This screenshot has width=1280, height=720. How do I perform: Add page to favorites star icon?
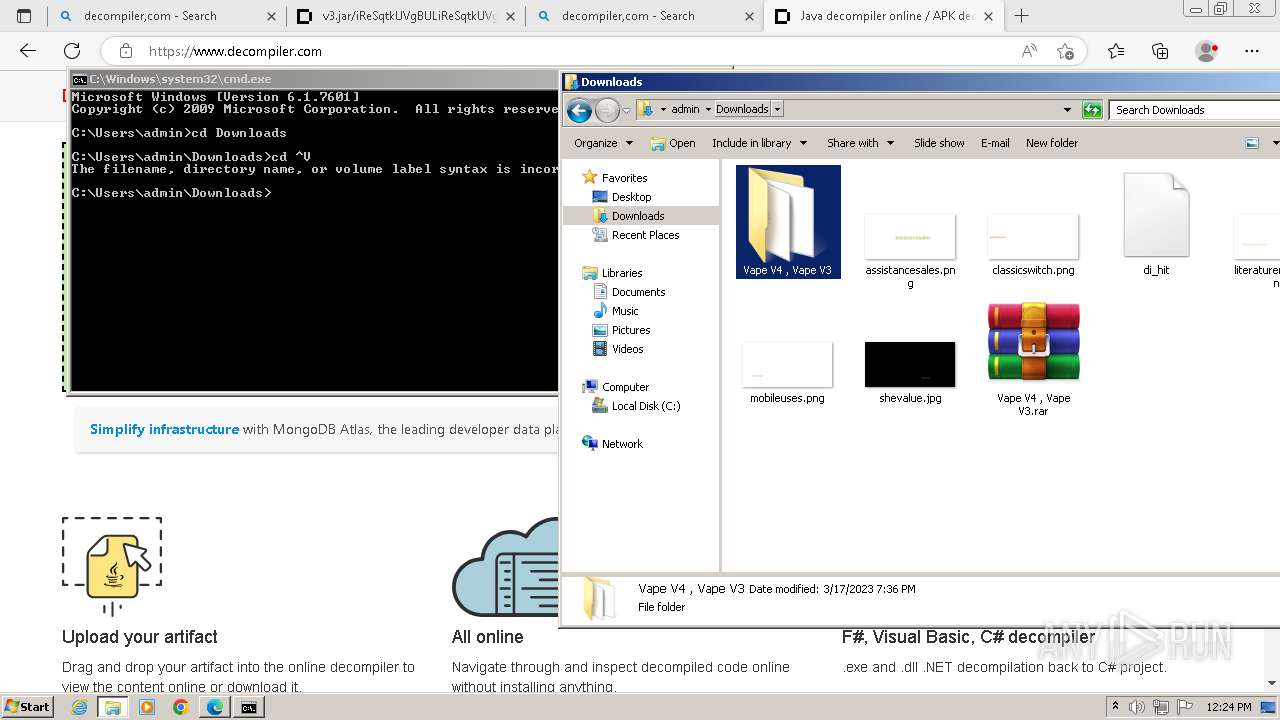(x=1065, y=51)
